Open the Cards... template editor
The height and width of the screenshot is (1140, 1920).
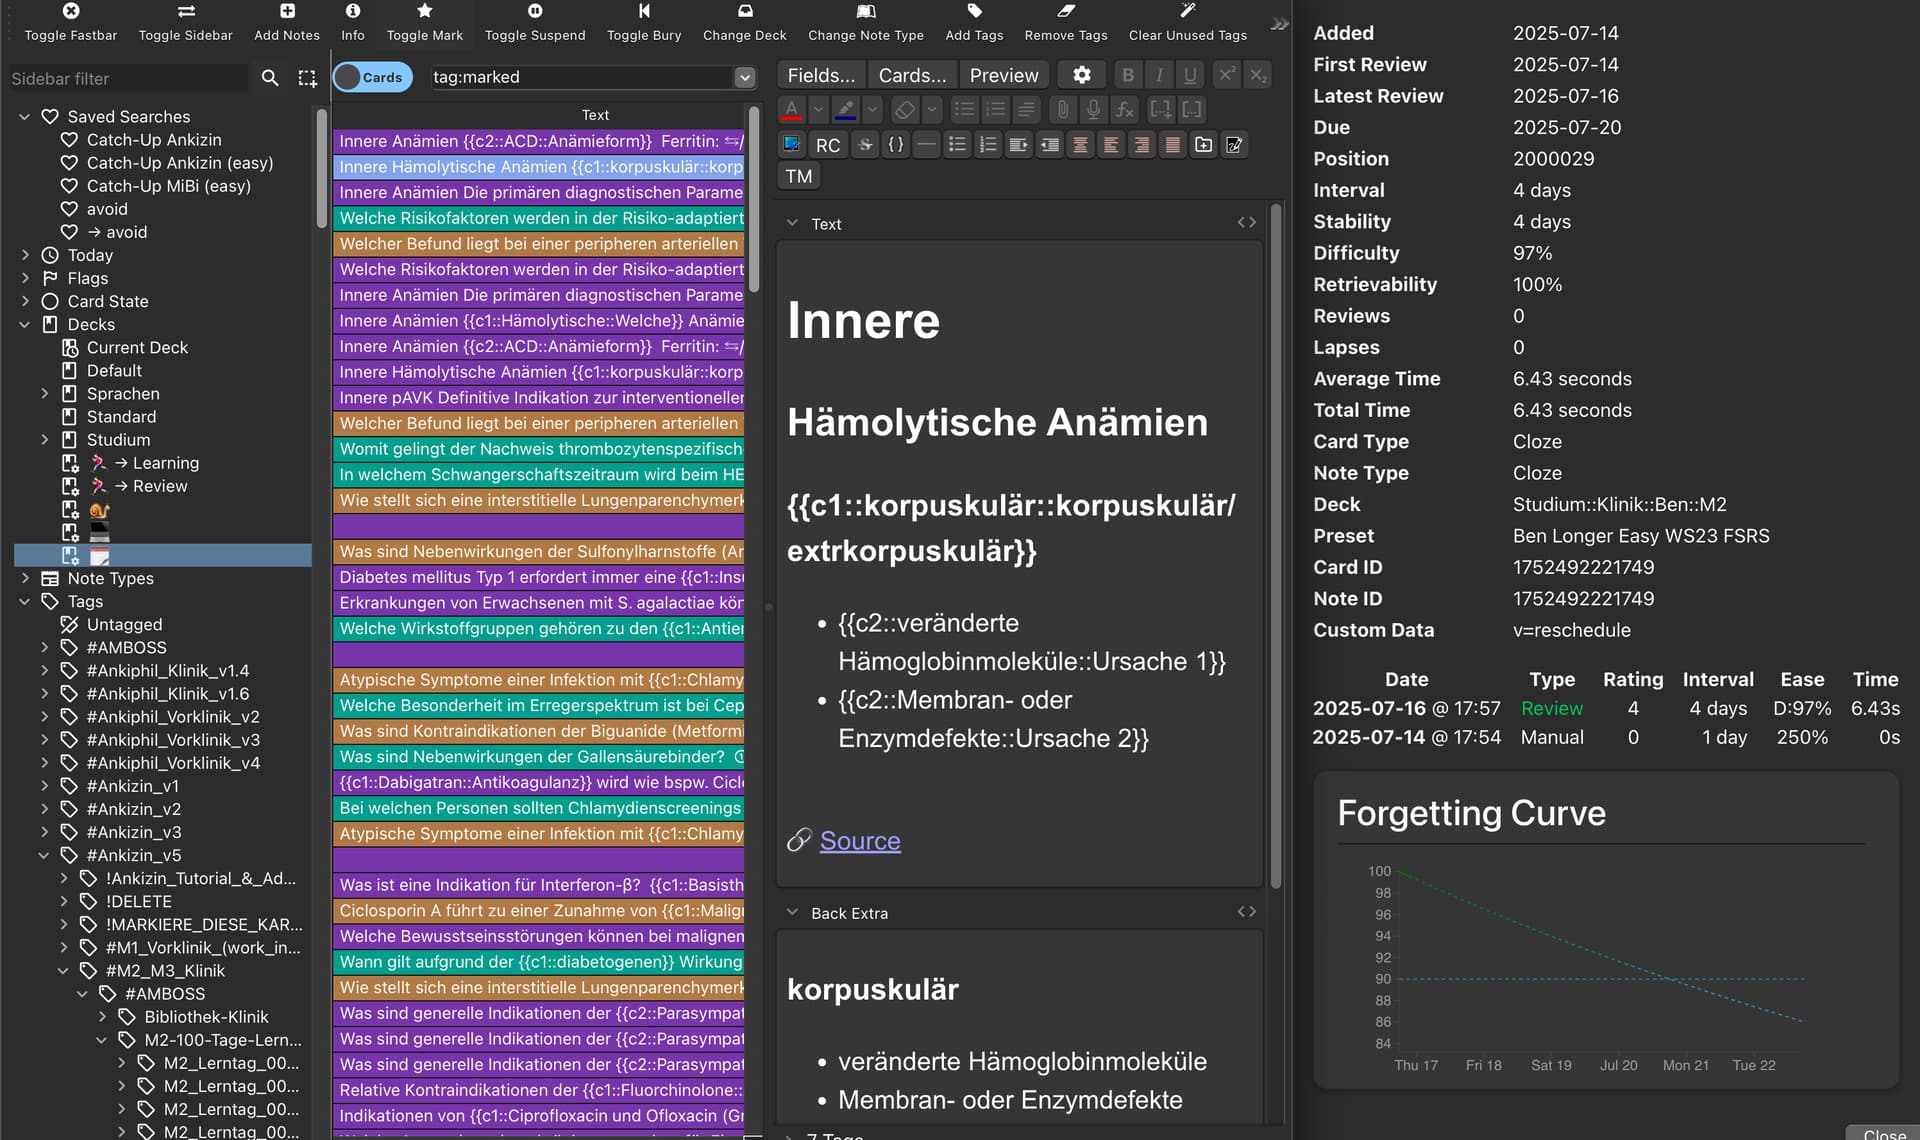click(x=912, y=75)
